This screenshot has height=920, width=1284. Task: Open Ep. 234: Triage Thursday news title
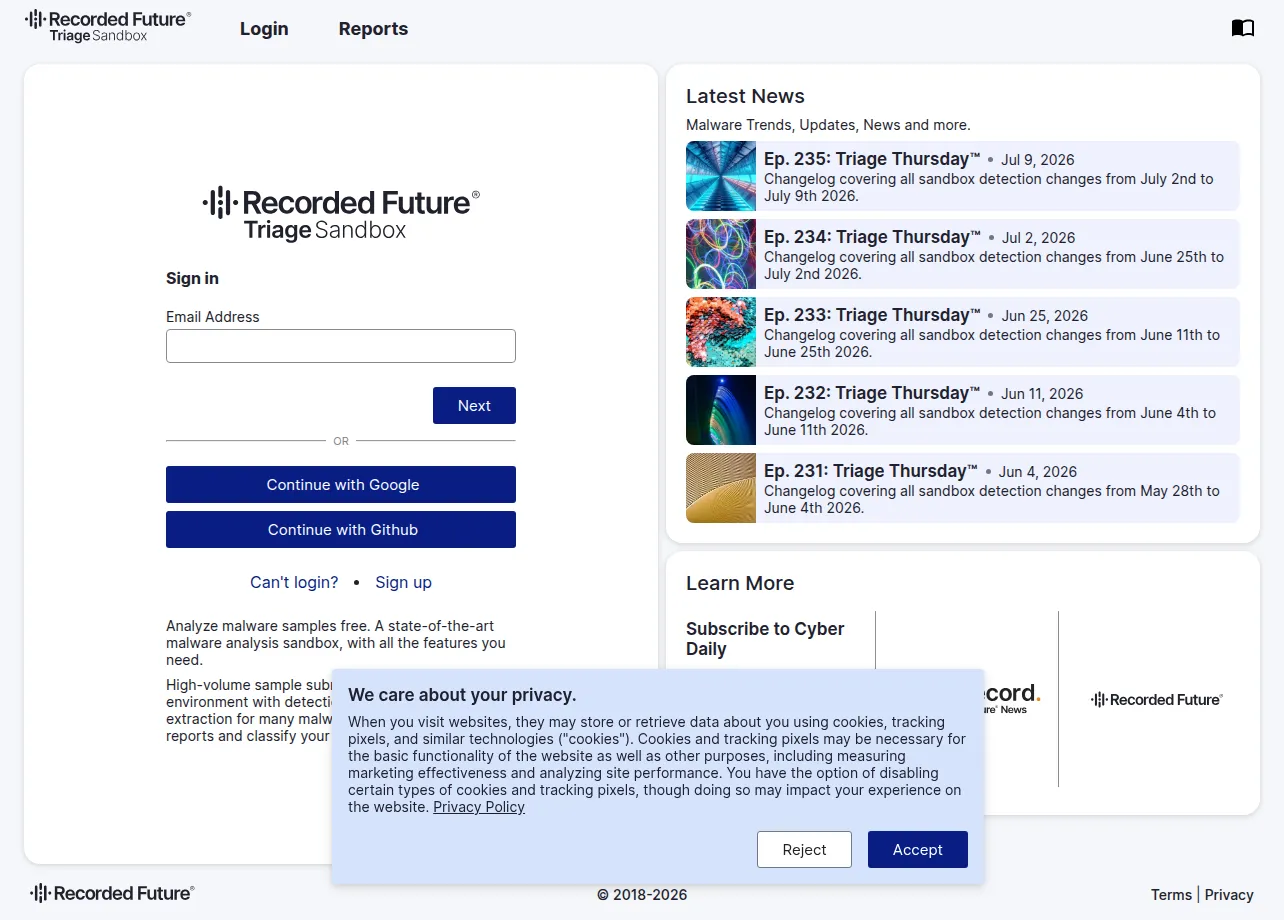pyautogui.click(x=872, y=237)
